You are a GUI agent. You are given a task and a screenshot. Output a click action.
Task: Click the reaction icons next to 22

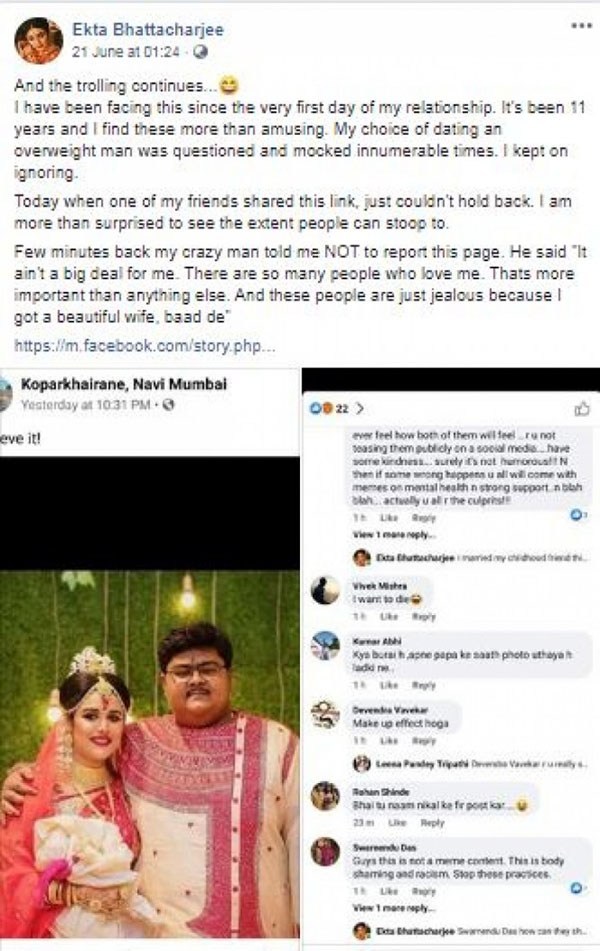point(316,408)
